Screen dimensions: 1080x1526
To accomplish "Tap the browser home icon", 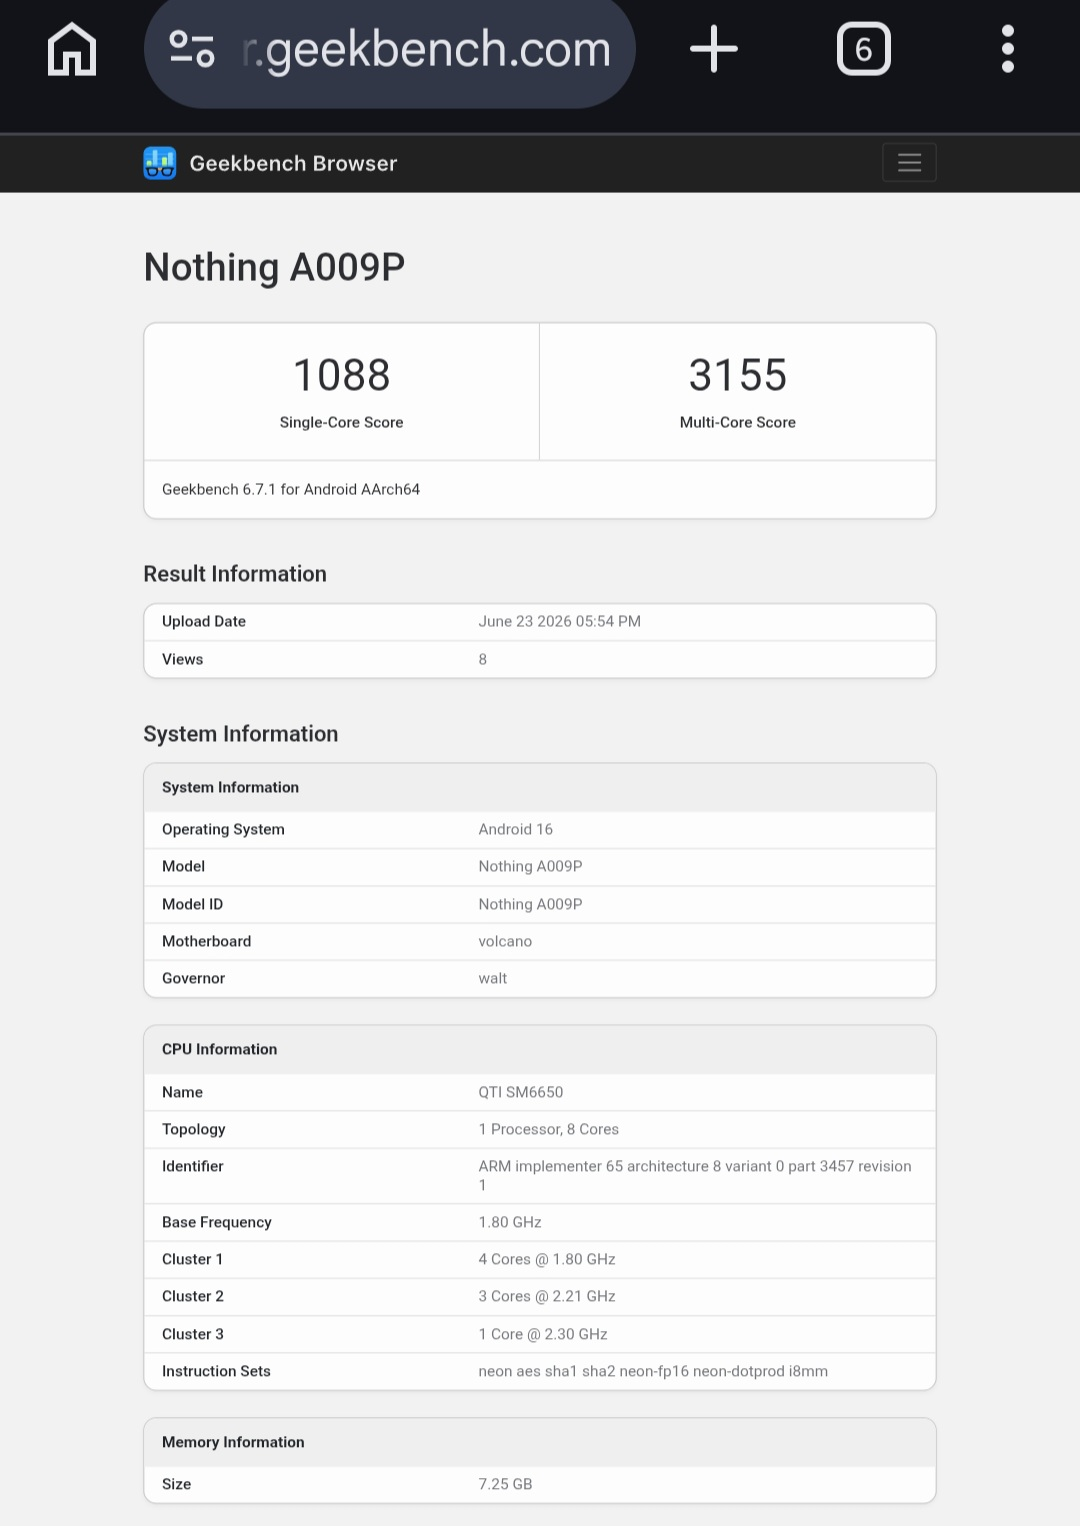I will pyautogui.click(x=72, y=49).
